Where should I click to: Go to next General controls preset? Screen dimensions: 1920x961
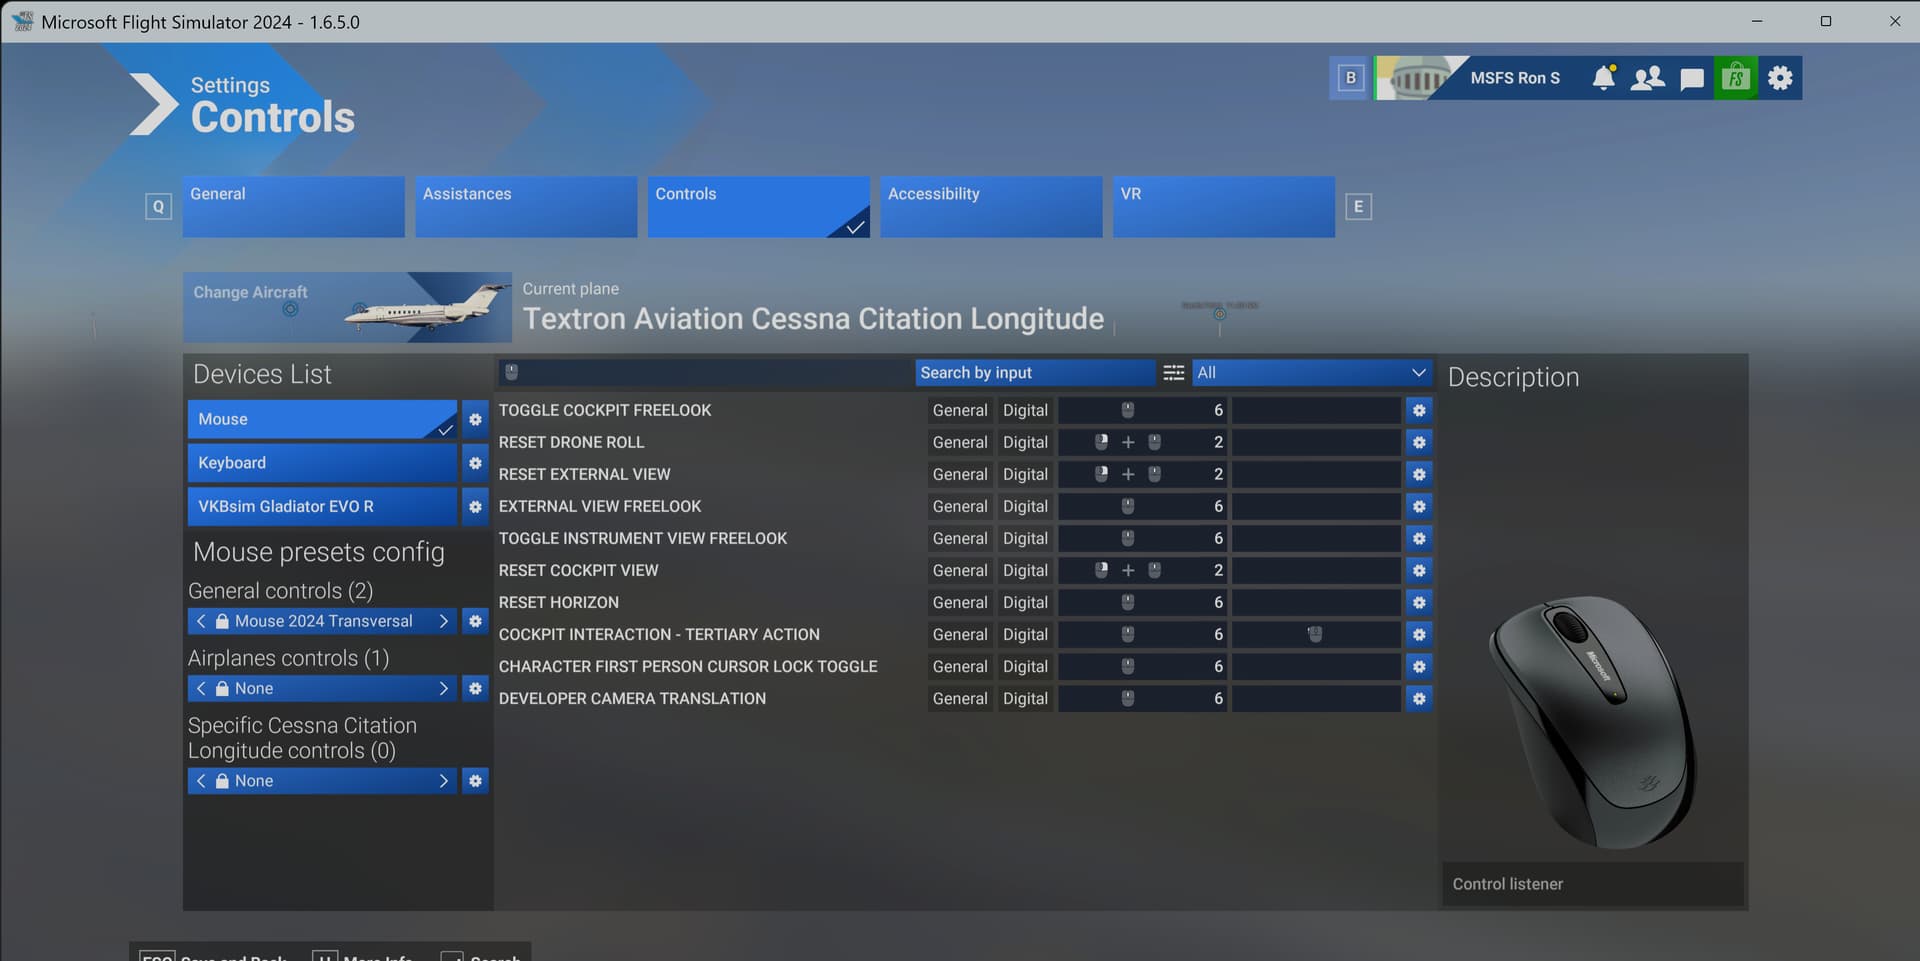(x=444, y=621)
